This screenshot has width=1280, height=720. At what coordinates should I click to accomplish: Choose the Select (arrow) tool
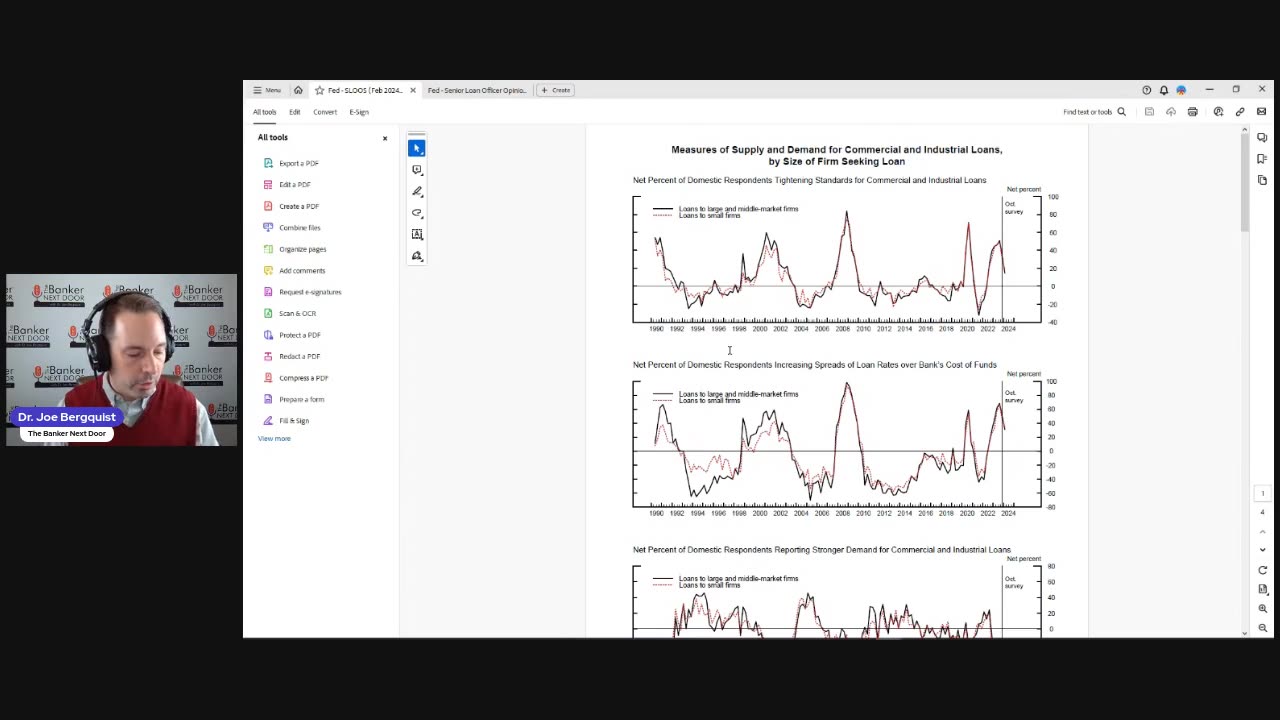click(417, 148)
